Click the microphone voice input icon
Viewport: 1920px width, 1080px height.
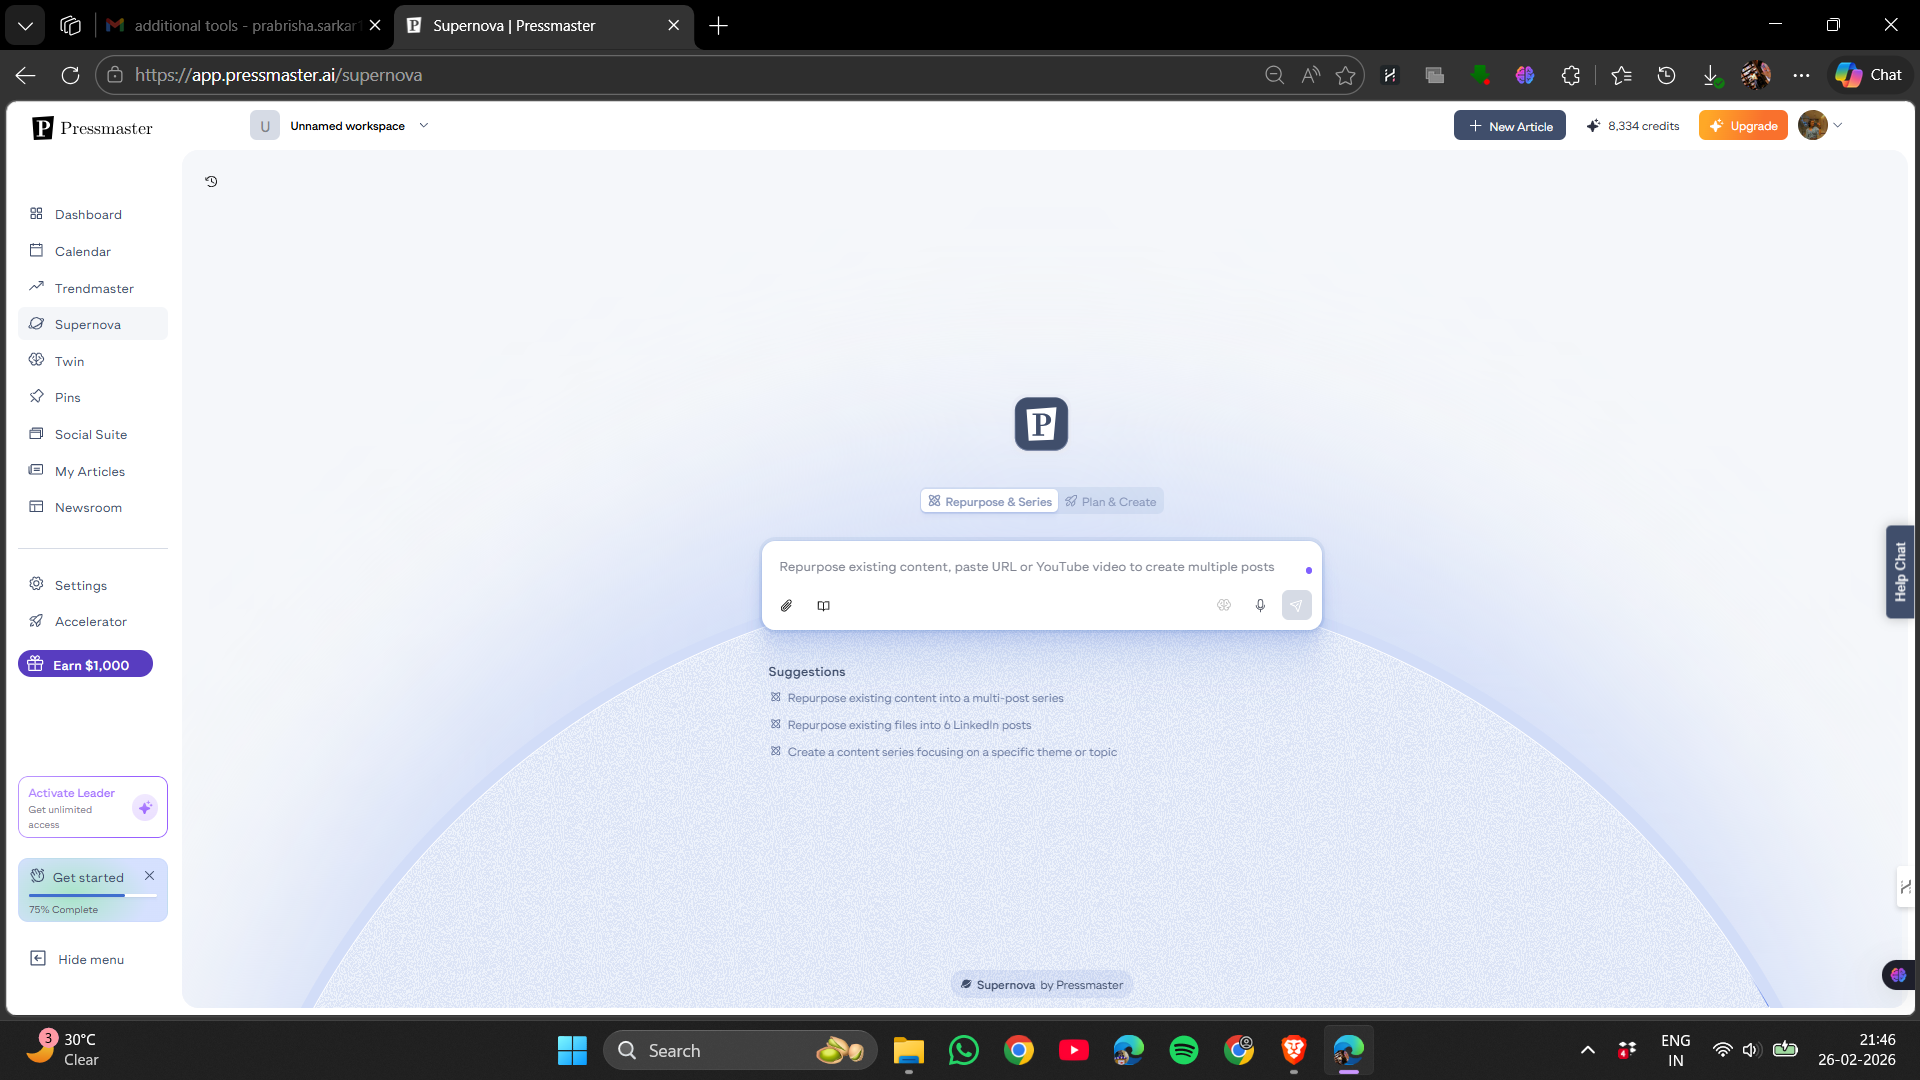pos(1260,606)
